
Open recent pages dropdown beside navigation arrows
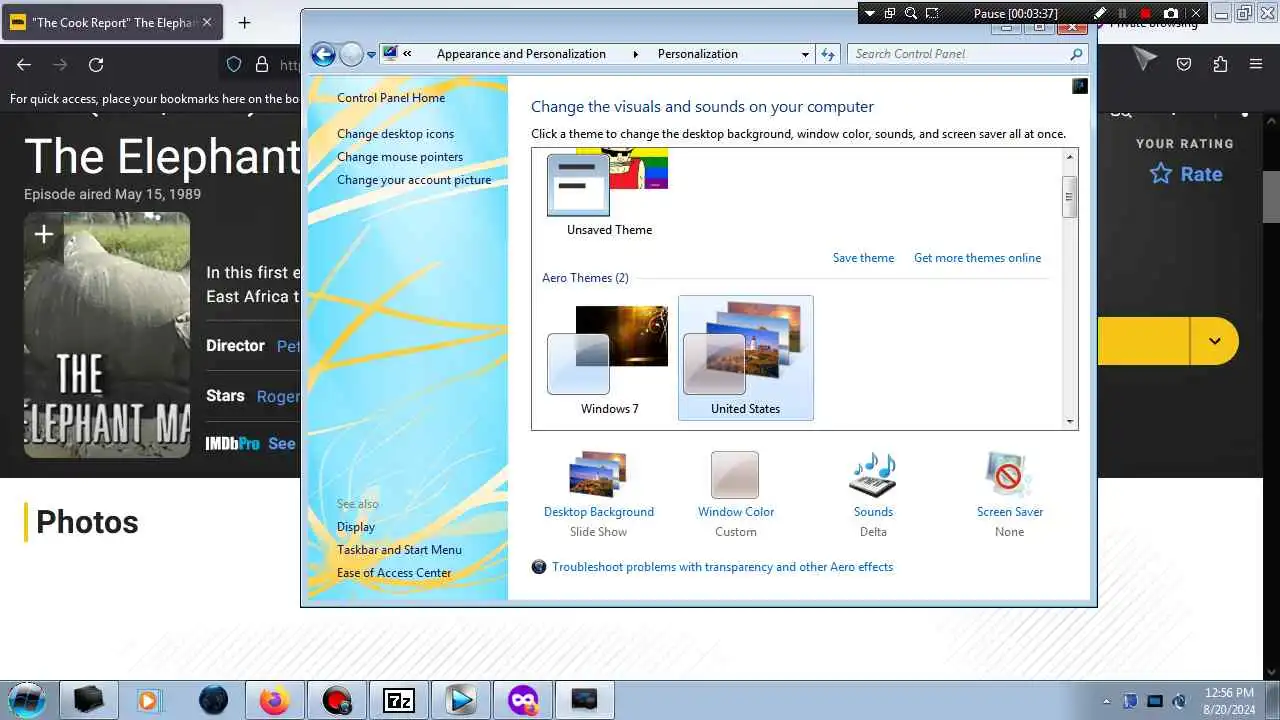point(371,55)
